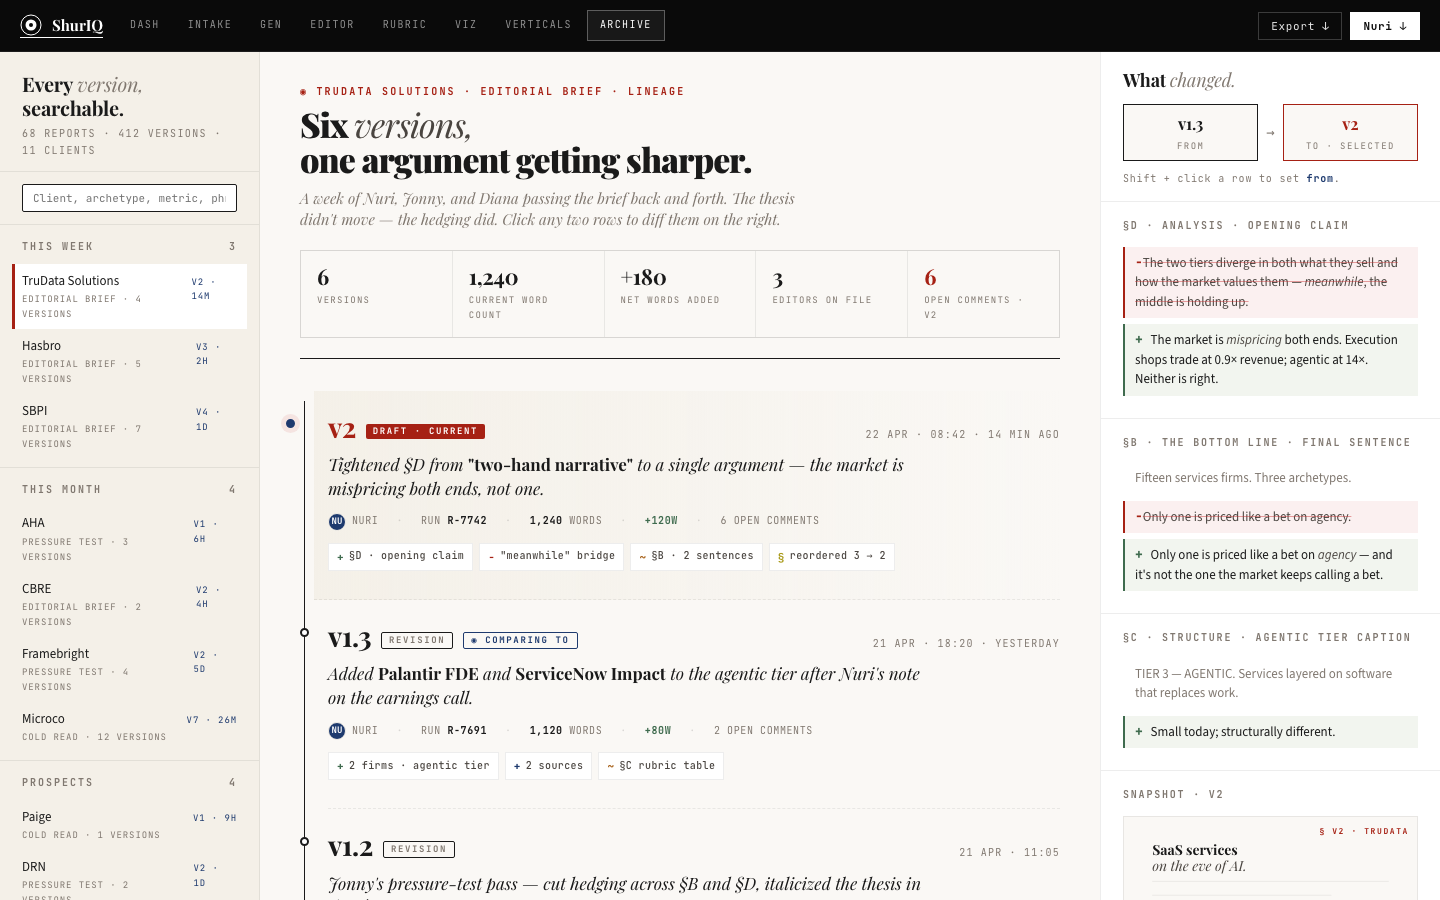Open the Nuri account dropdown
This screenshot has height=900, width=1440.
pyautogui.click(x=1384, y=25)
